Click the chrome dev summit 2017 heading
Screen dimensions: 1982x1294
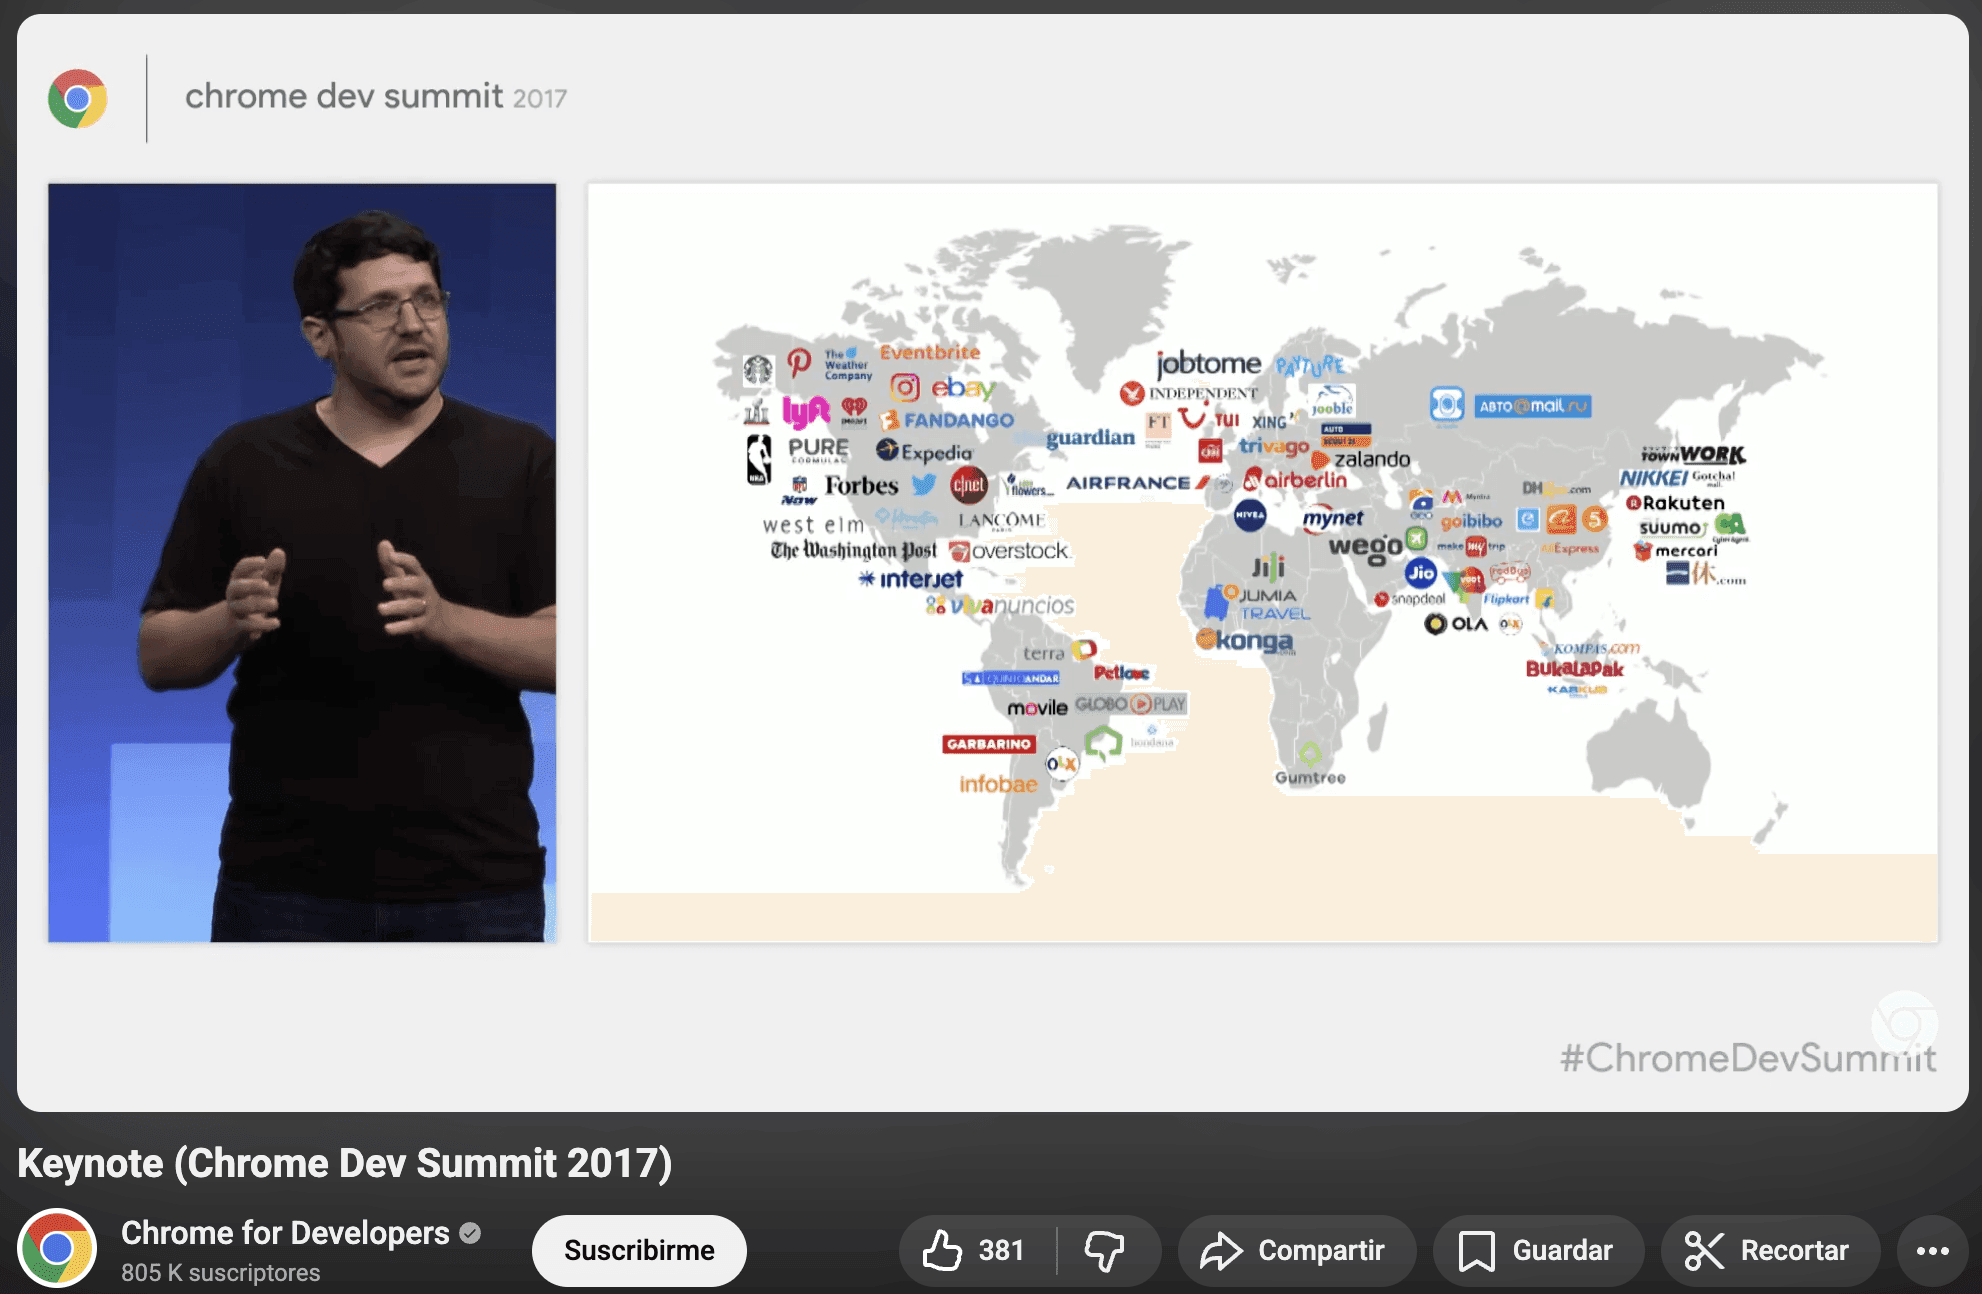coord(375,97)
